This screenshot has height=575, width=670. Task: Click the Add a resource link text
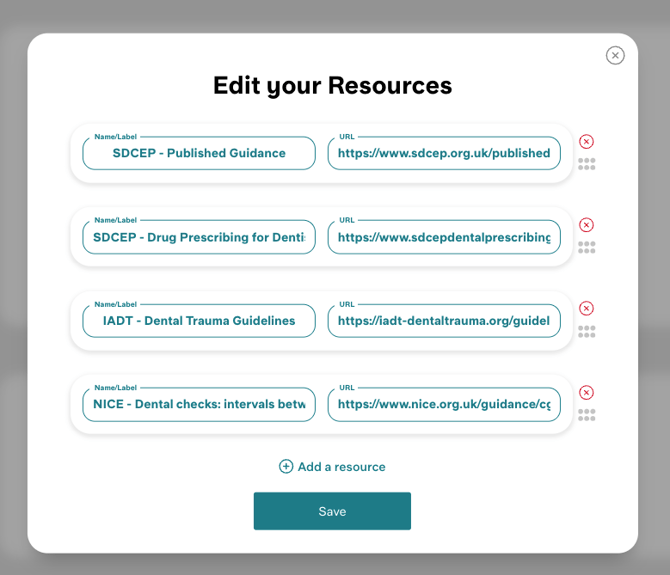coord(341,467)
